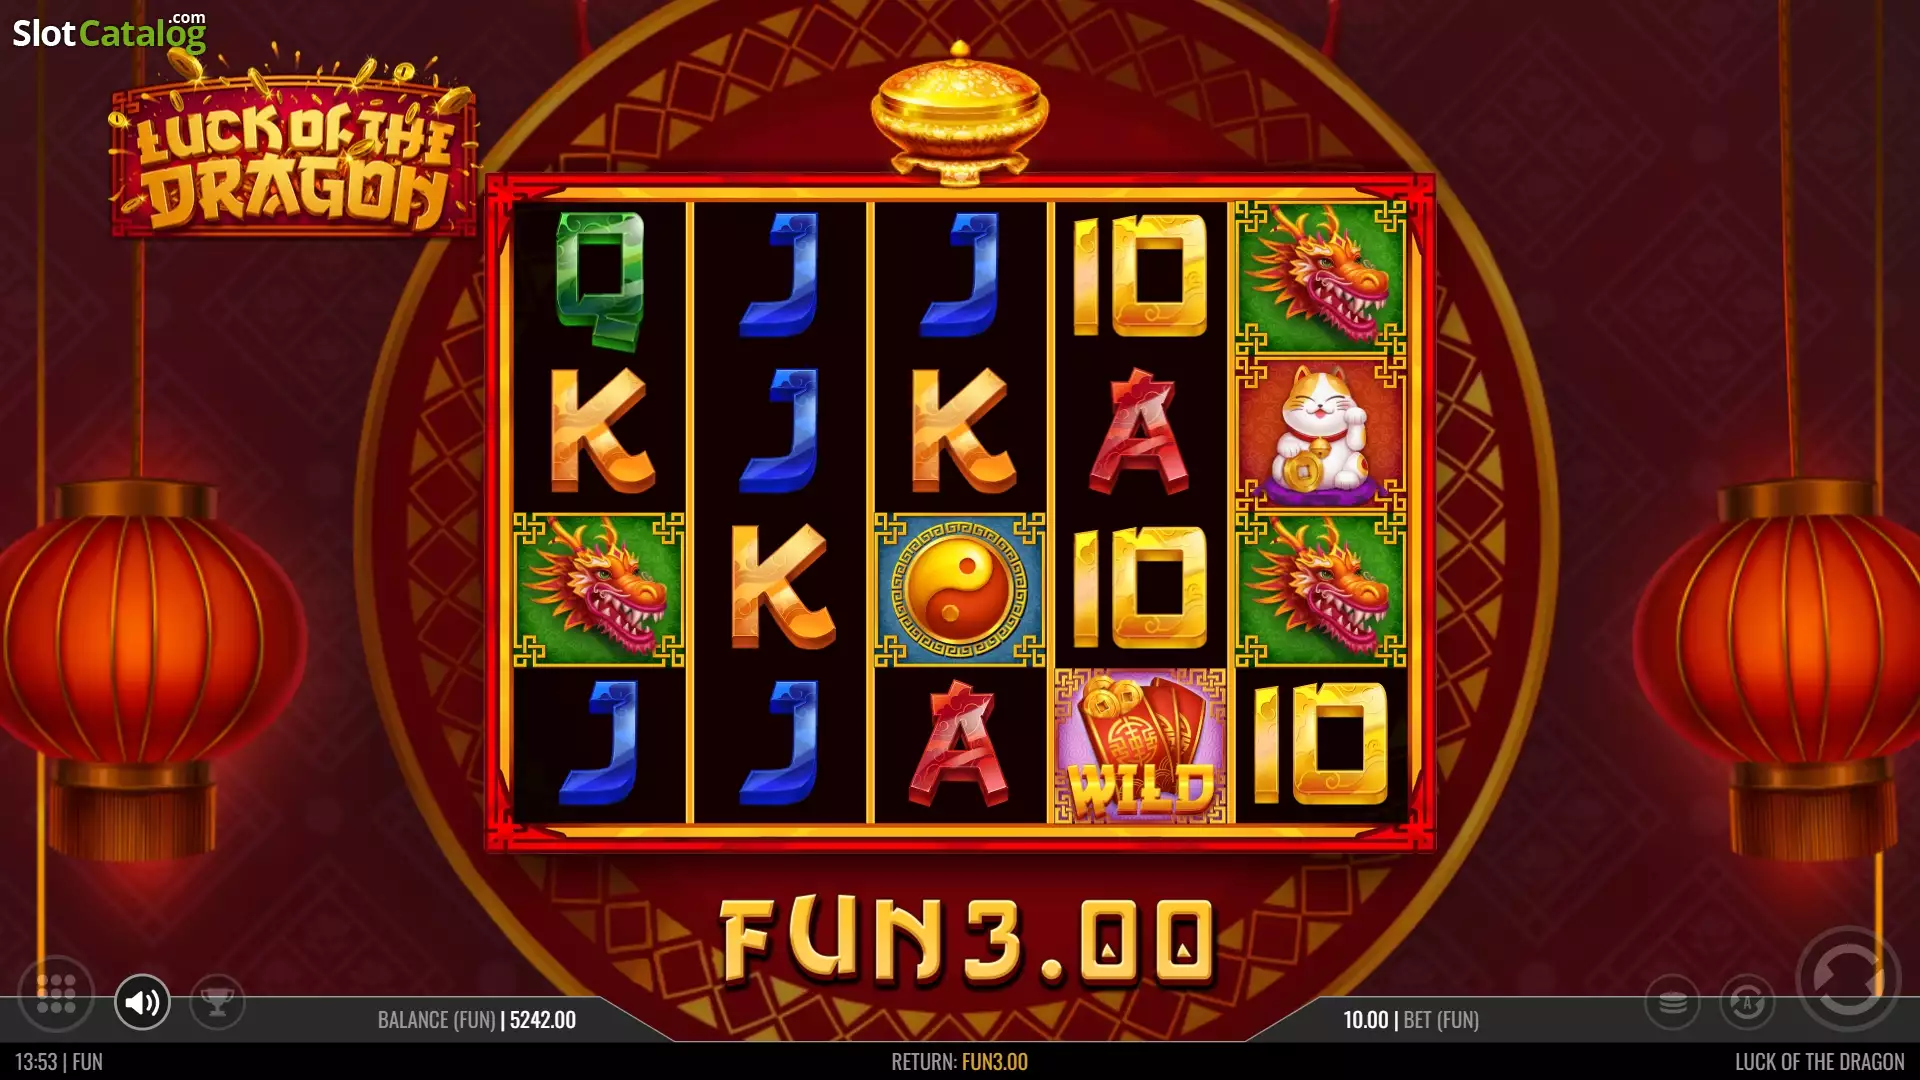Viewport: 1920px width, 1080px height.
Task: Click the lucky cat symbol
Action: point(1321,434)
